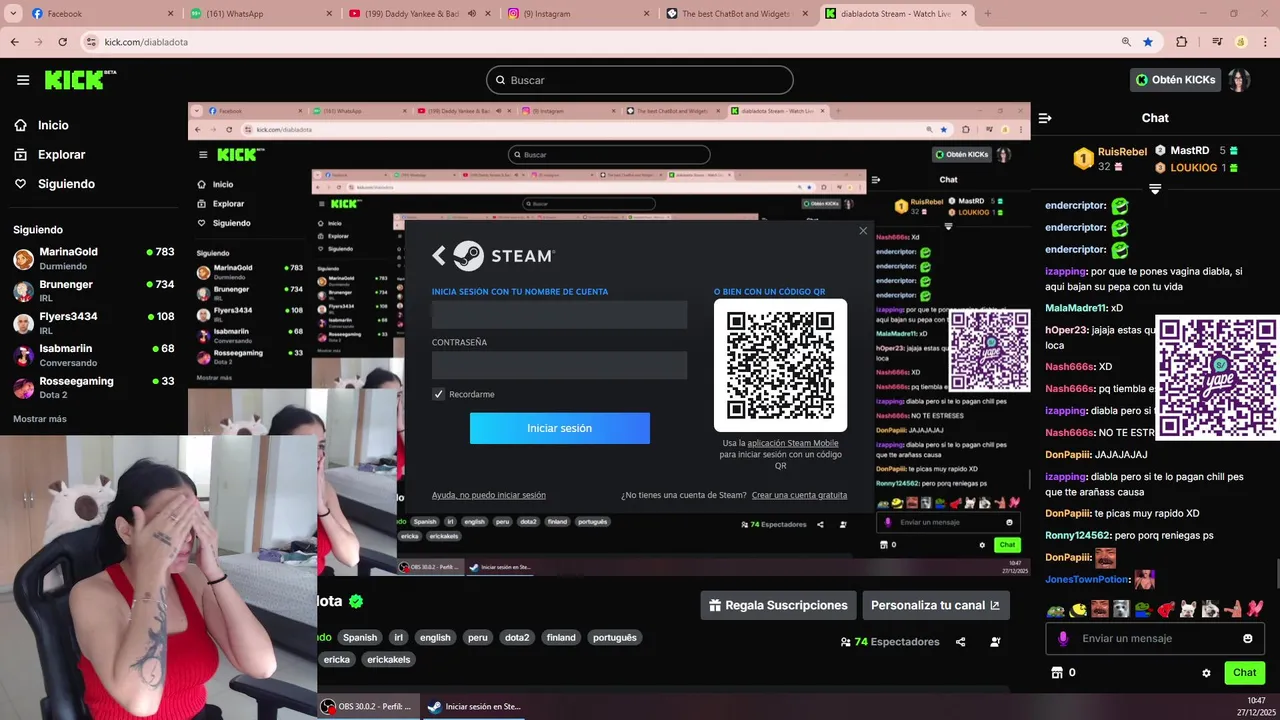Share the stream via share icon
The image size is (1280, 720).
[x=960, y=642]
